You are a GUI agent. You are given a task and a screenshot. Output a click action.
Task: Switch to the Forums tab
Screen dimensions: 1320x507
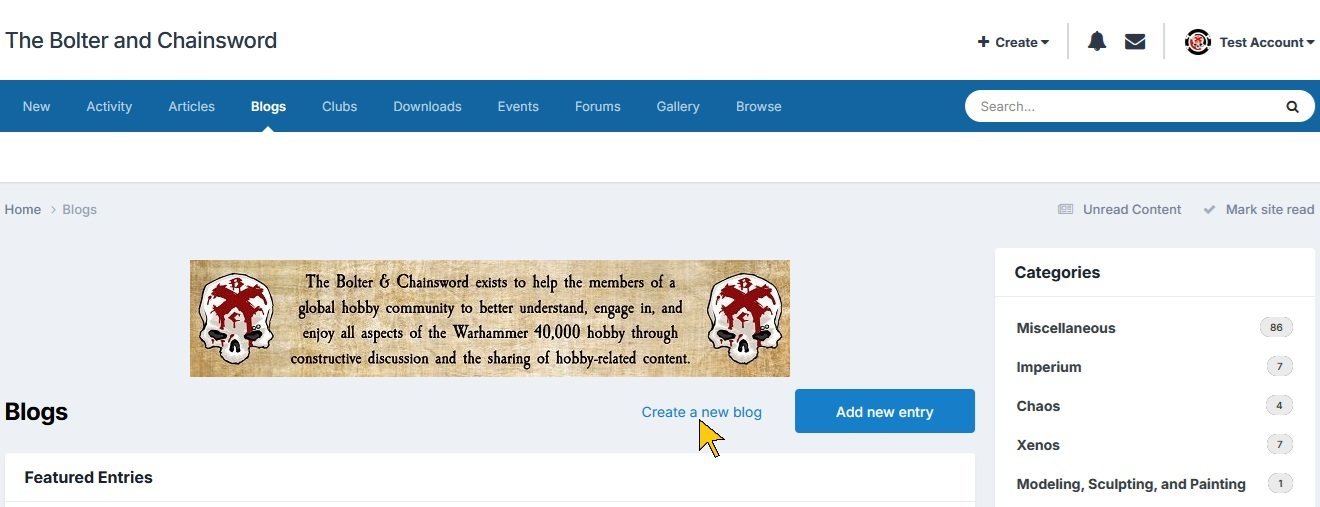598,106
